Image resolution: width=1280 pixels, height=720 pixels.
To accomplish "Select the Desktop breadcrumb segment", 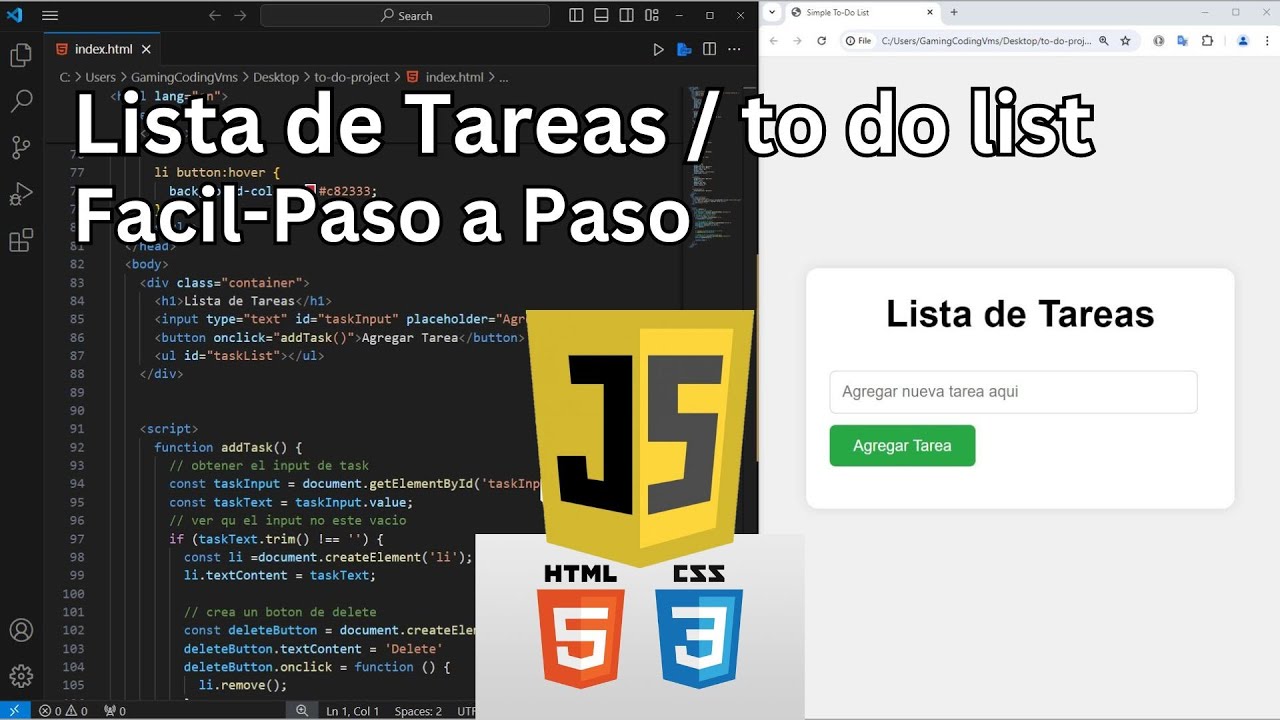I will pyautogui.click(x=276, y=77).
